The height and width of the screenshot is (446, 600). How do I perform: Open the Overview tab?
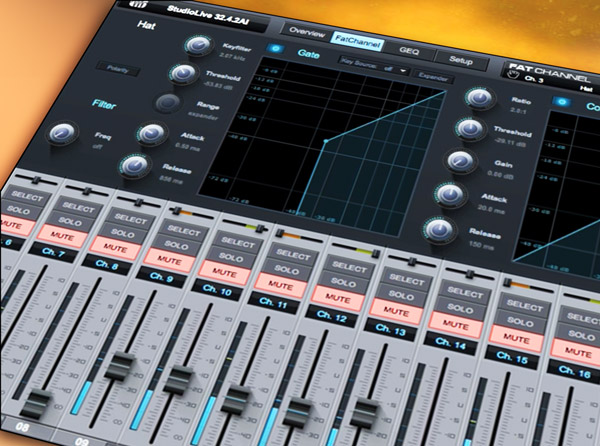tap(307, 32)
